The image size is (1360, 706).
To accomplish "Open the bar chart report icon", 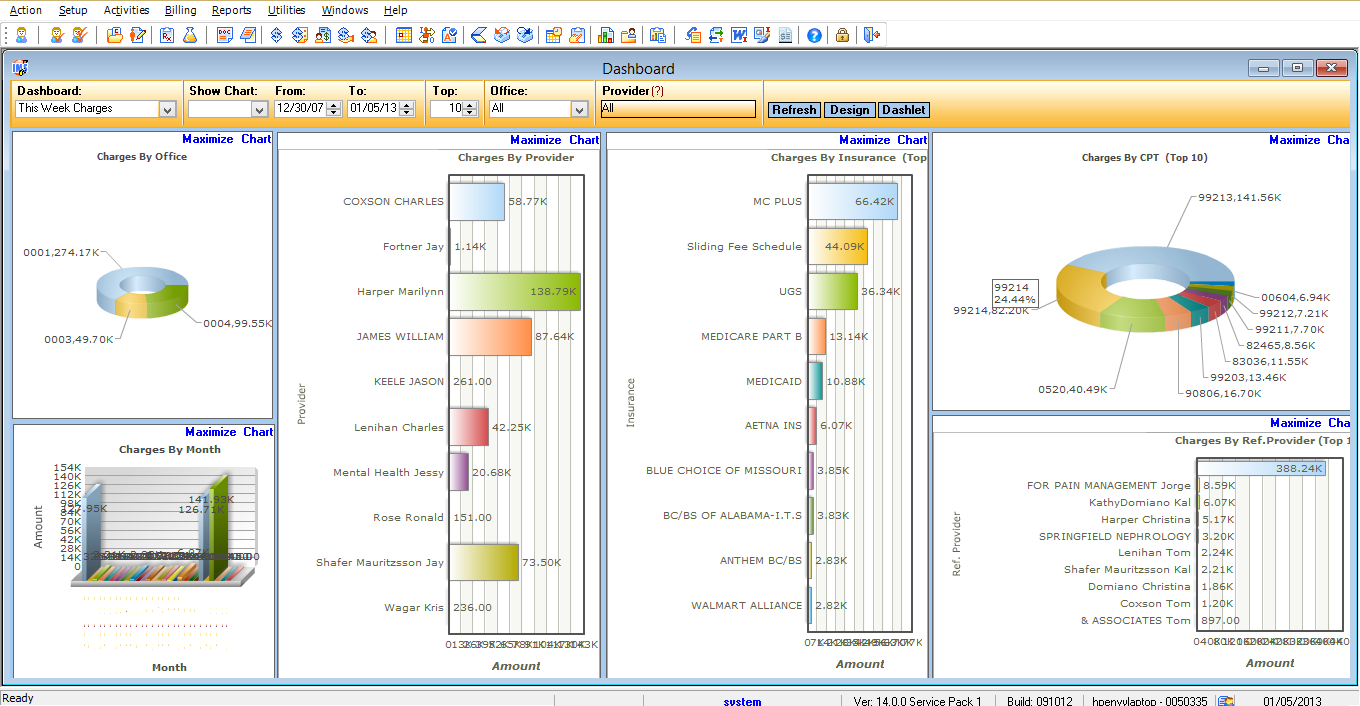I will coord(606,35).
